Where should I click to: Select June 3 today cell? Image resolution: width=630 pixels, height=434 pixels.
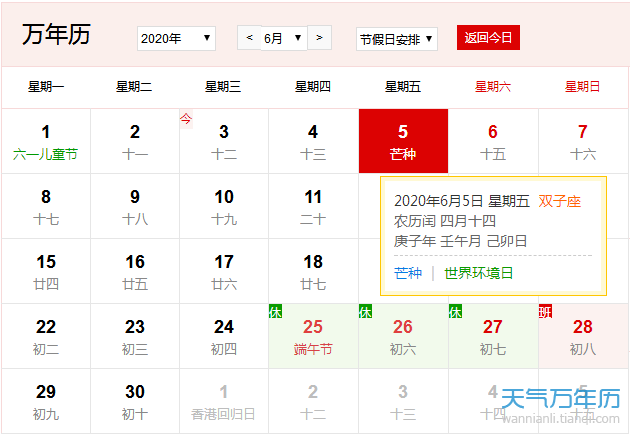[224, 141]
